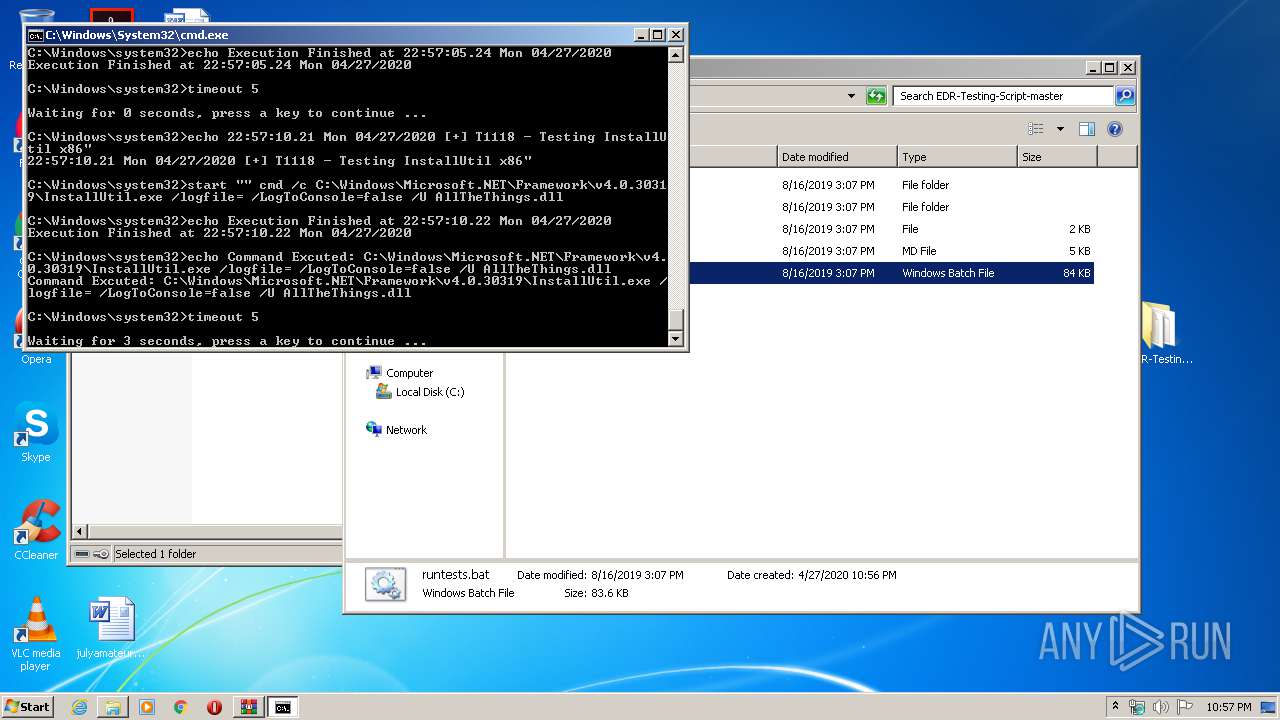Open VLC media player desktop shortcut
The height and width of the screenshot is (720, 1280).
[x=36, y=633]
